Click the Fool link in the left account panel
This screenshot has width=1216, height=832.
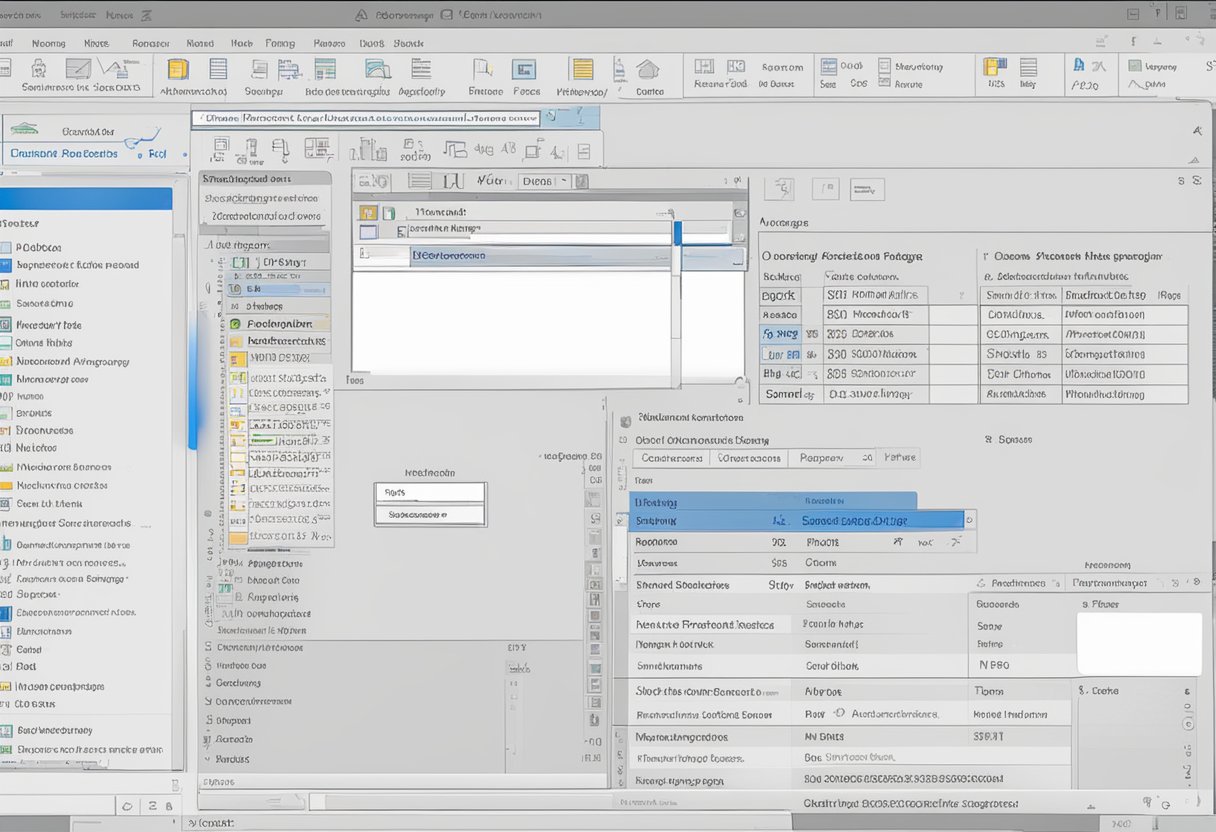click(156, 154)
